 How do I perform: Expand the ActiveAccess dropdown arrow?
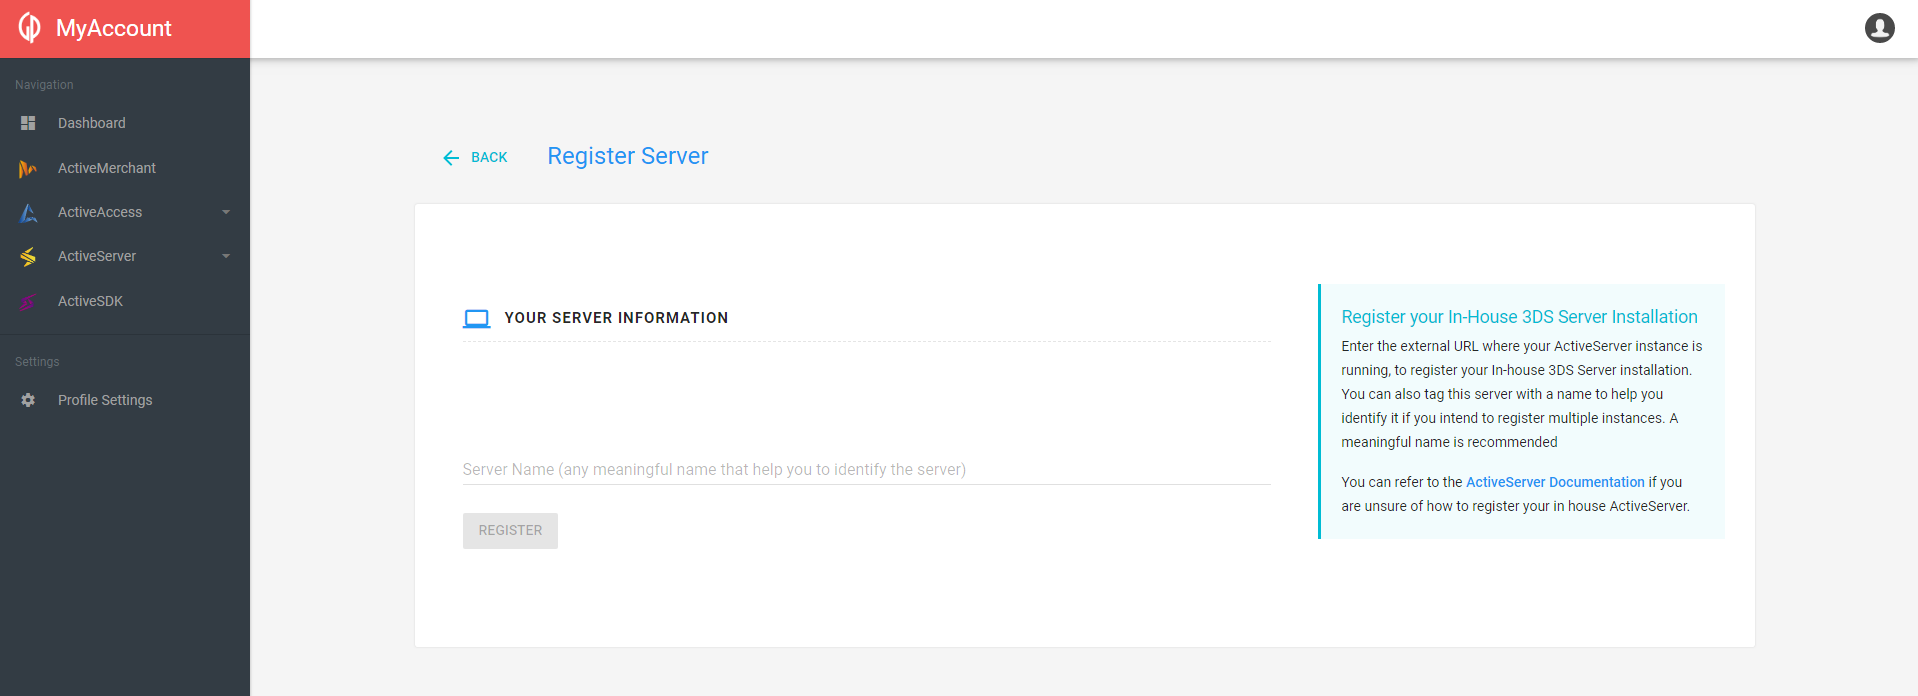[x=226, y=212]
